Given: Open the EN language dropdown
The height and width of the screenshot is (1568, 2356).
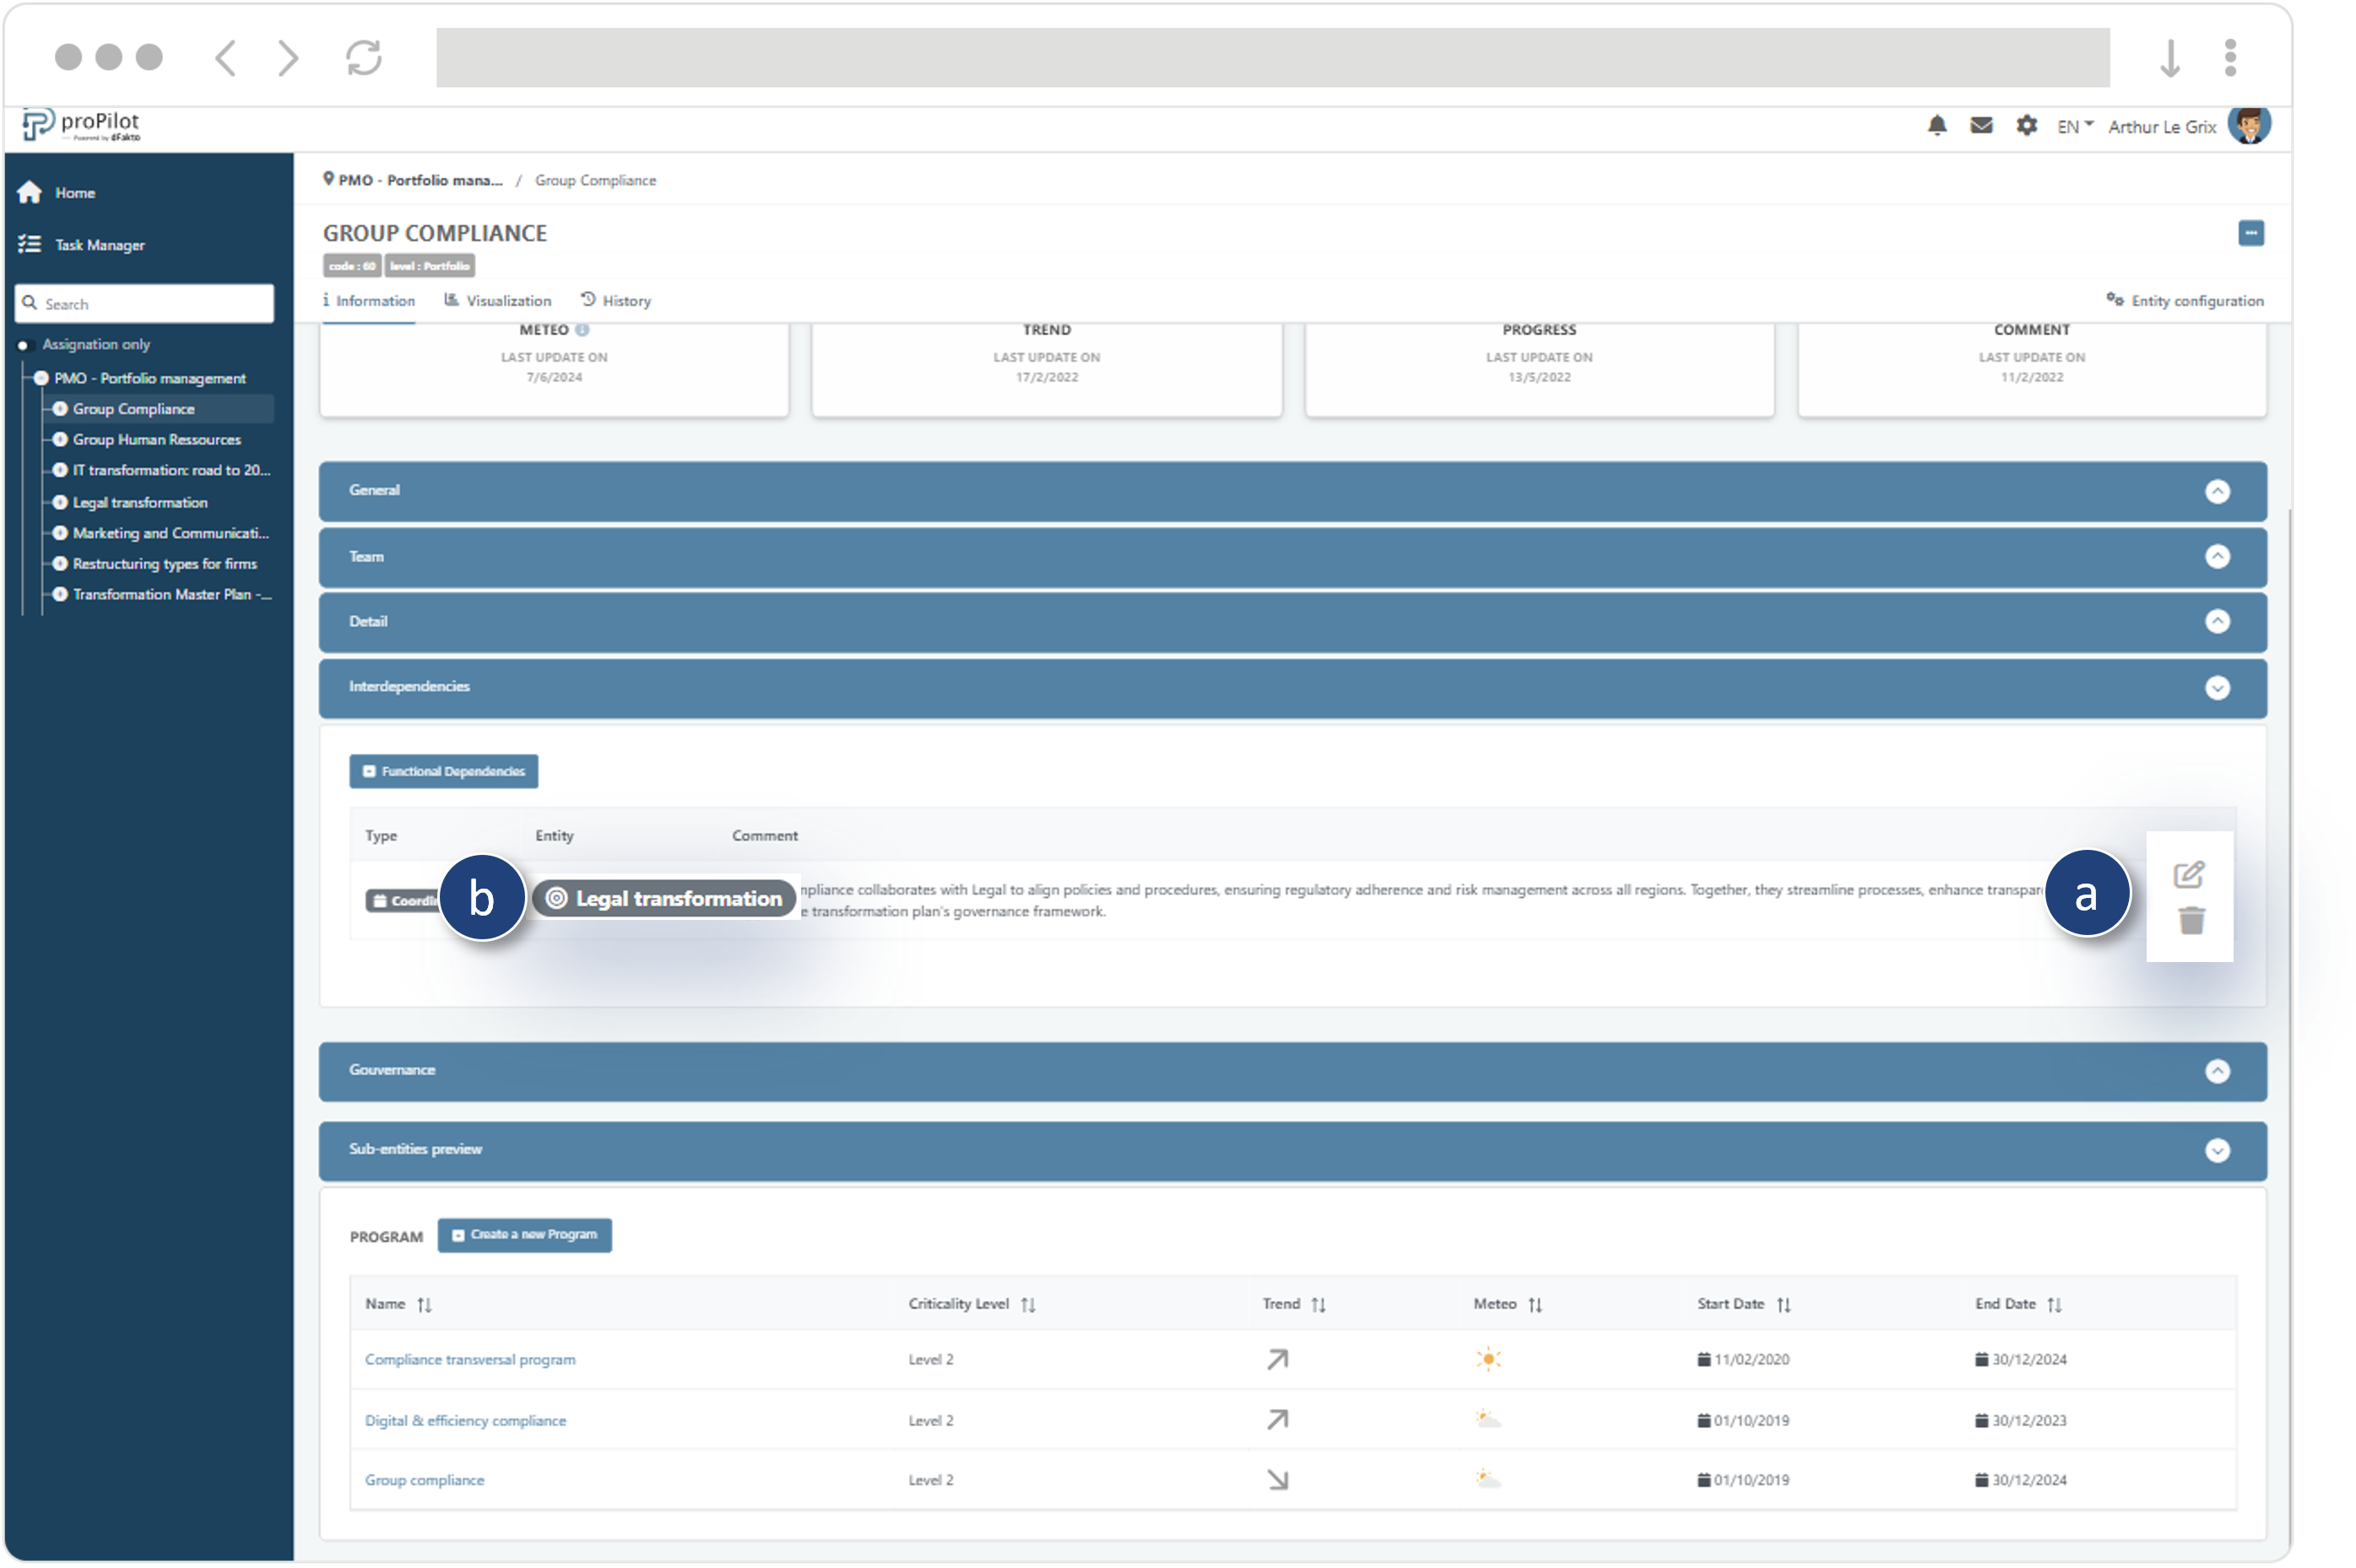Looking at the screenshot, I should 2074,126.
